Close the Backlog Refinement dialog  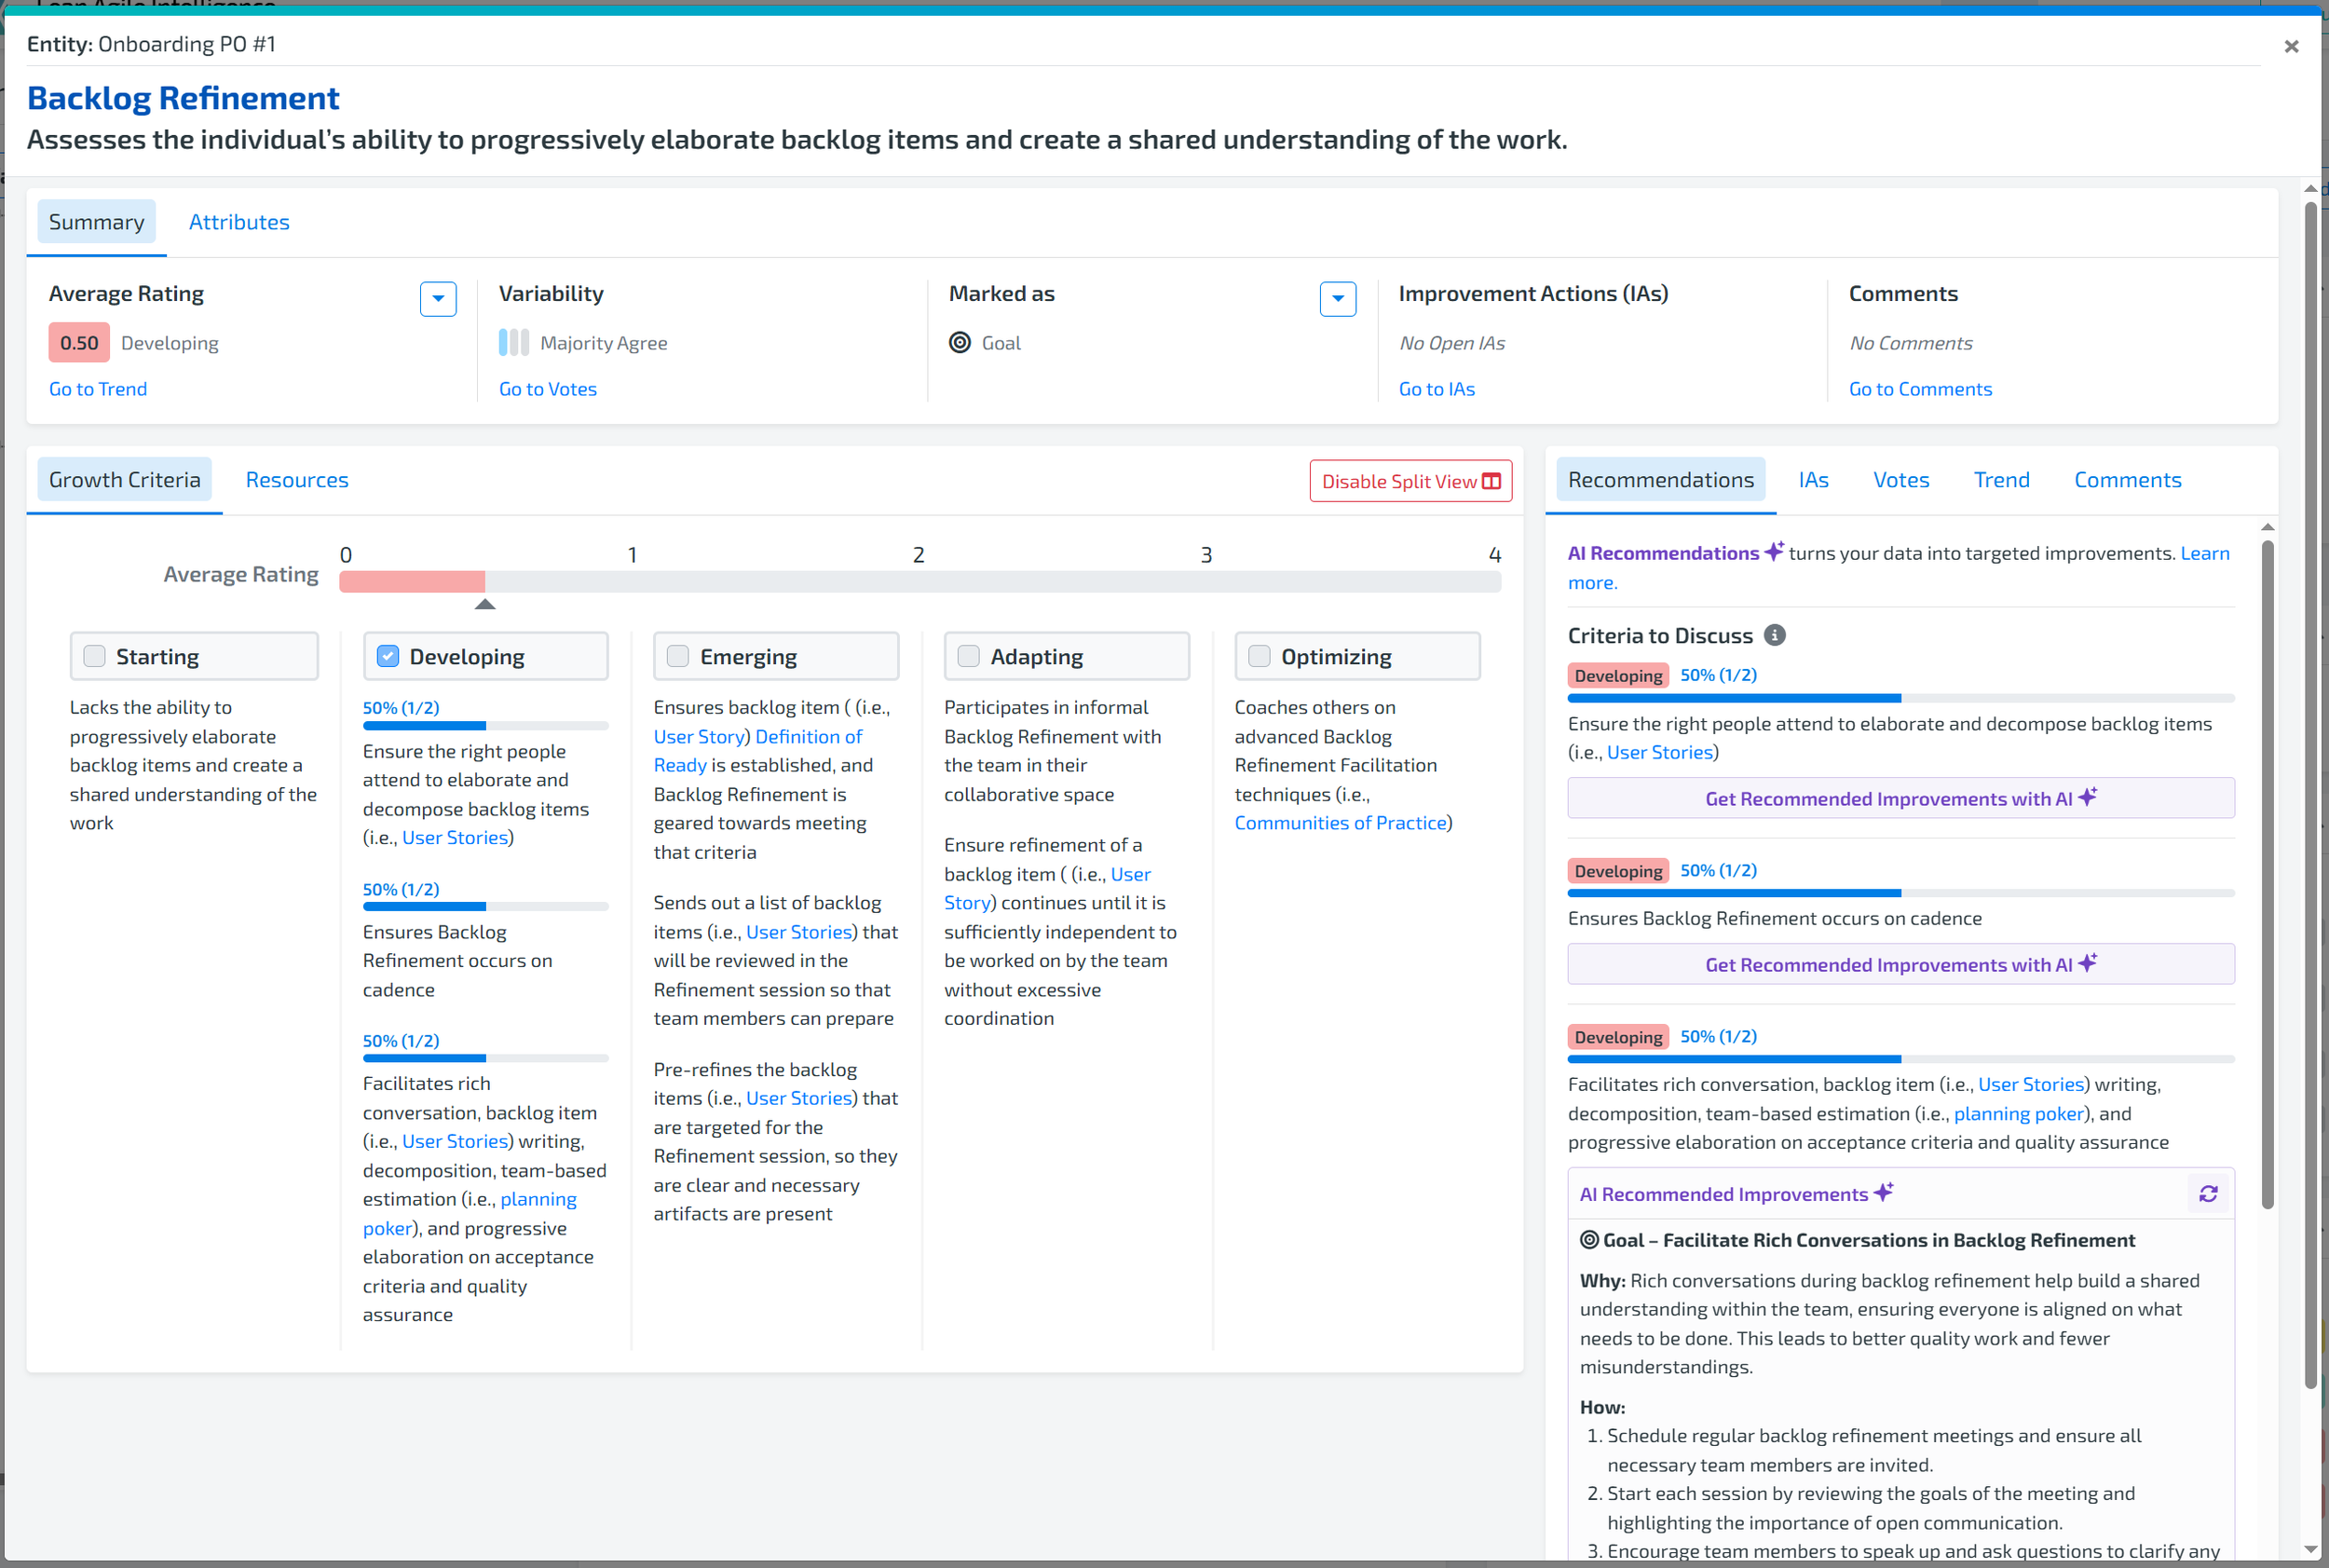coord(2291,46)
